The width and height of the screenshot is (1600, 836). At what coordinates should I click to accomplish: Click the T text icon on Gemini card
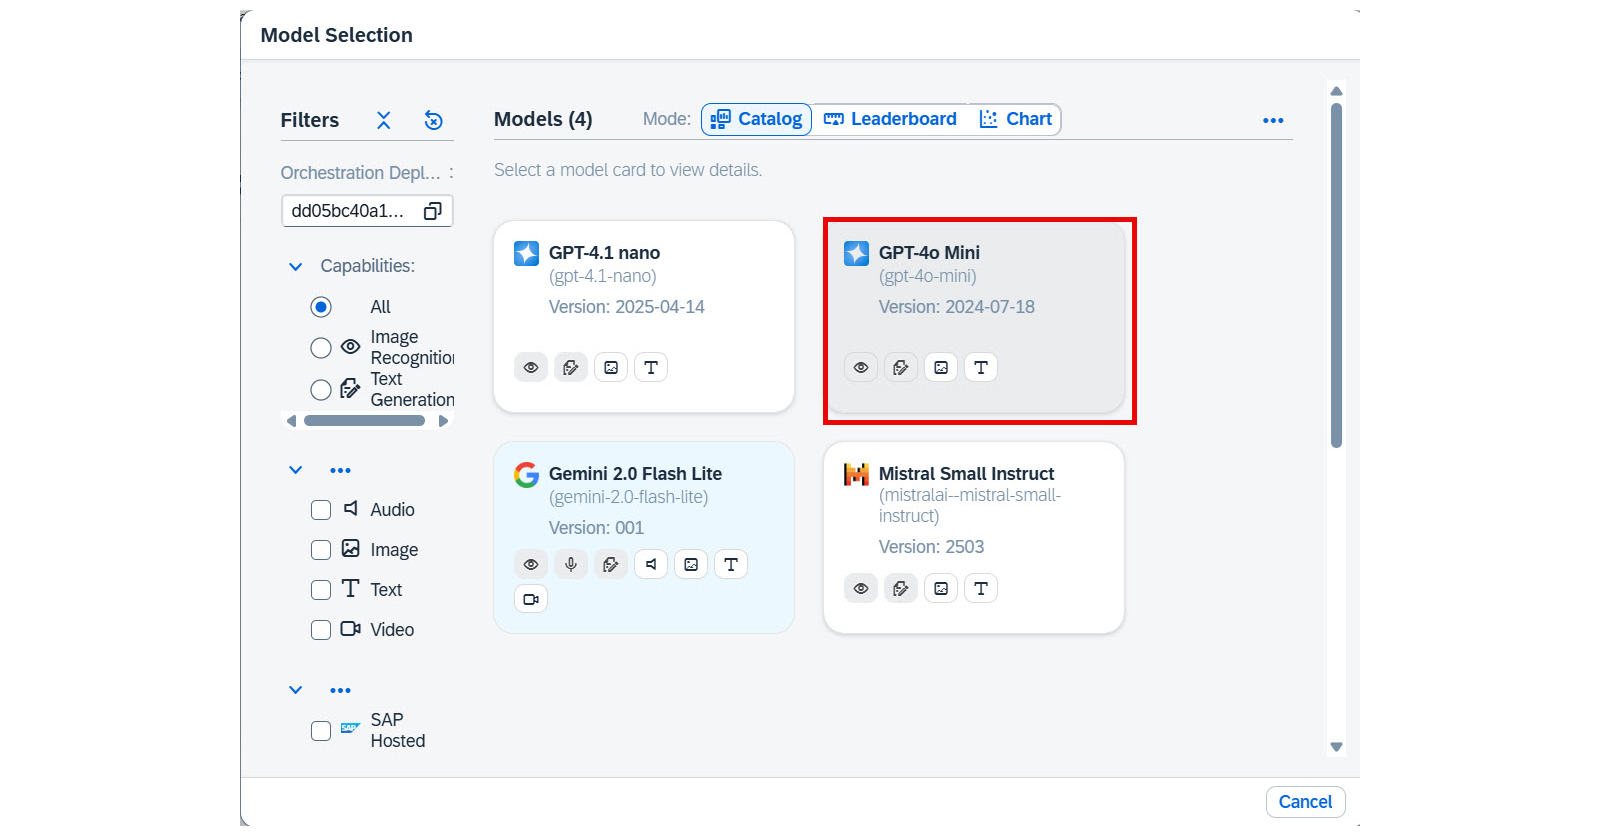pyautogui.click(x=731, y=565)
